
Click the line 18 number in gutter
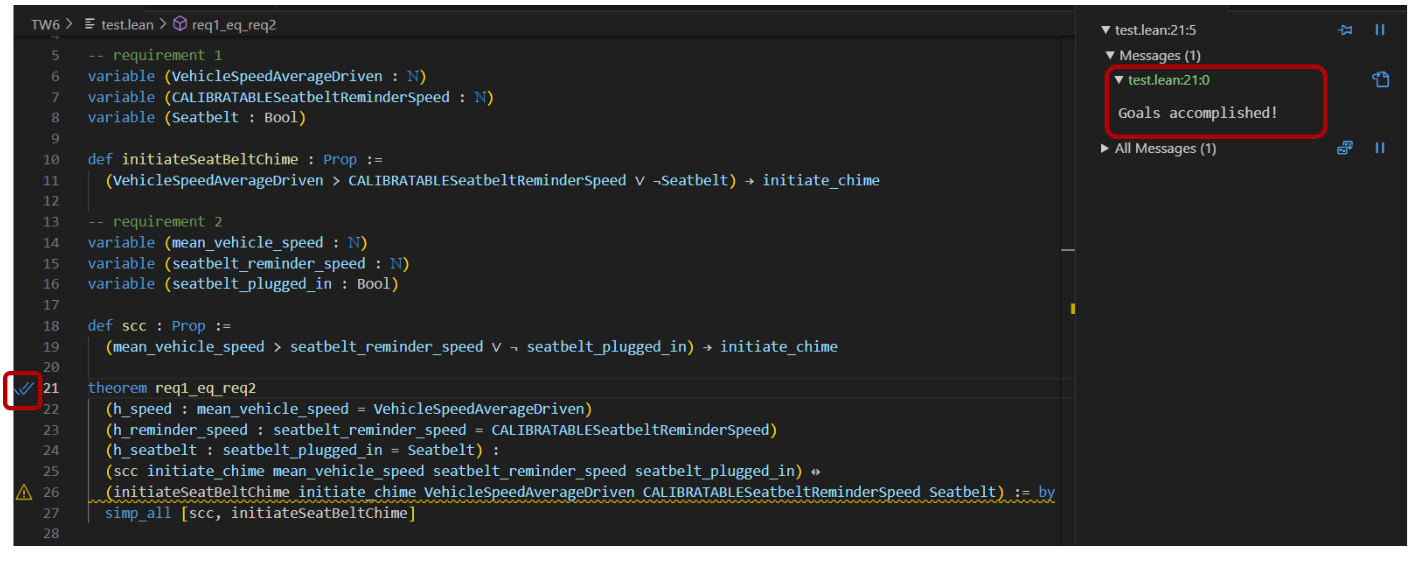tap(52, 326)
